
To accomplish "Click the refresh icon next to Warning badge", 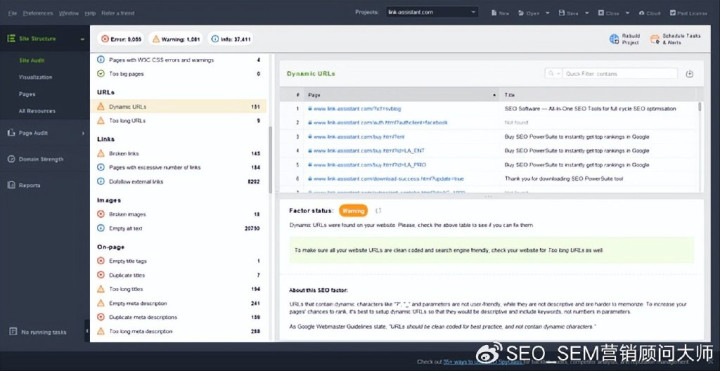I will (378, 211).
